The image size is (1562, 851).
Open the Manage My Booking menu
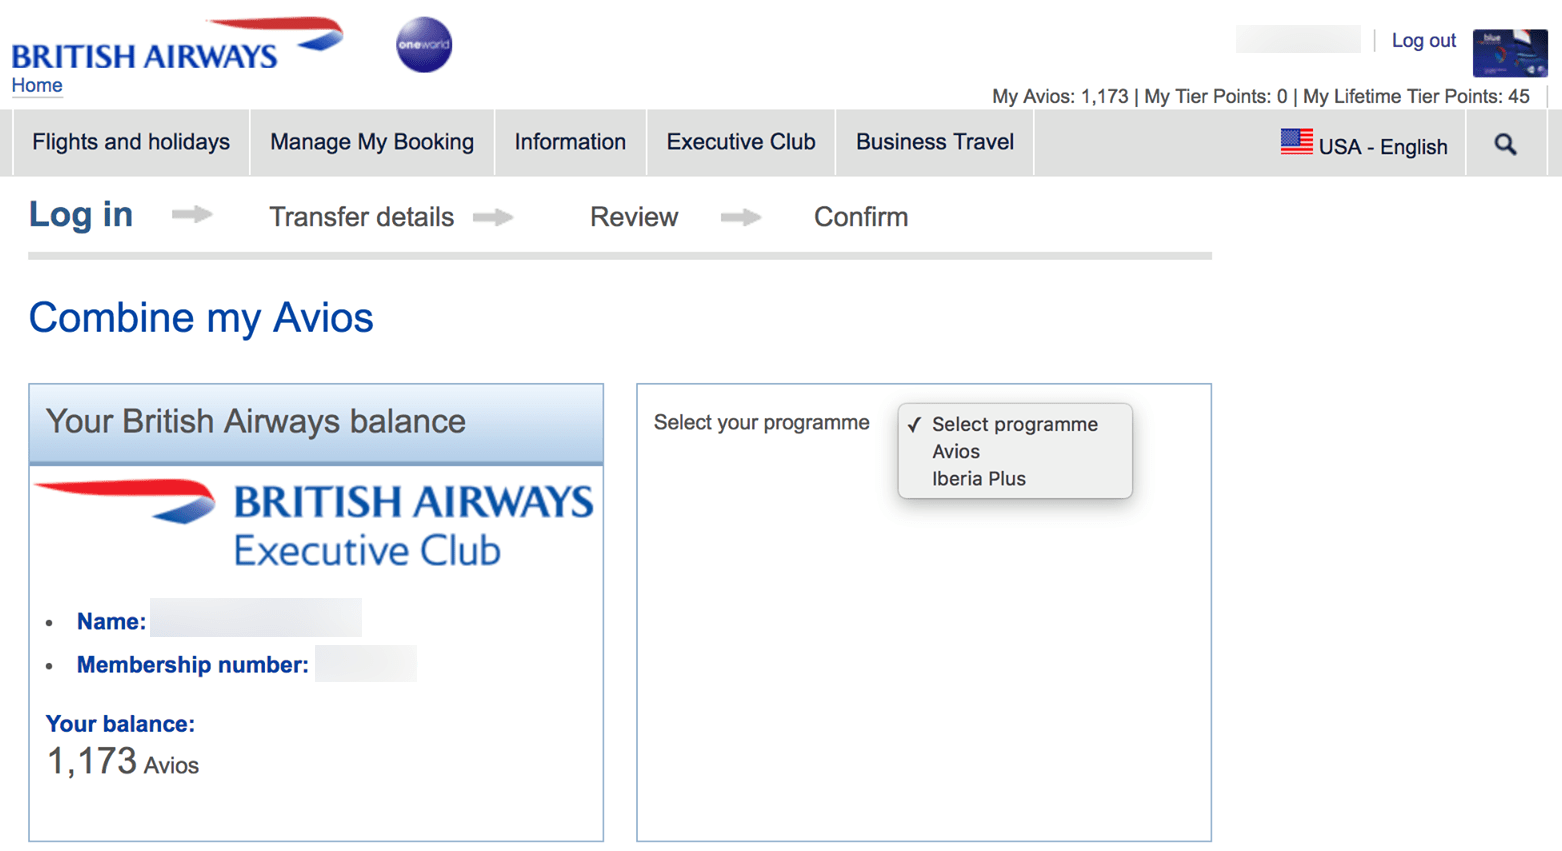pos(371,142)
